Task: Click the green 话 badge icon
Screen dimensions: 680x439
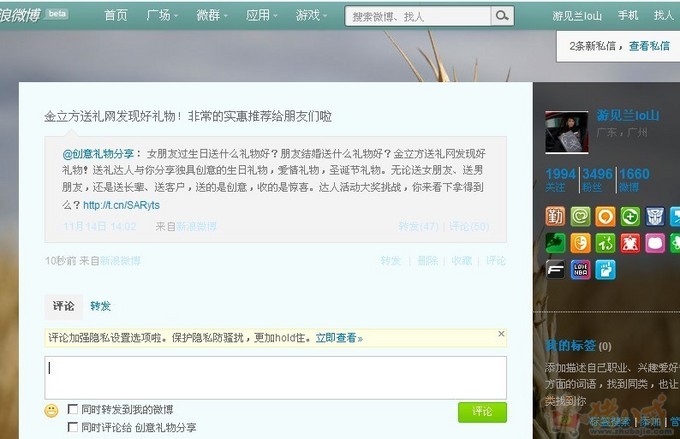Action: click(x=605, y=243)
